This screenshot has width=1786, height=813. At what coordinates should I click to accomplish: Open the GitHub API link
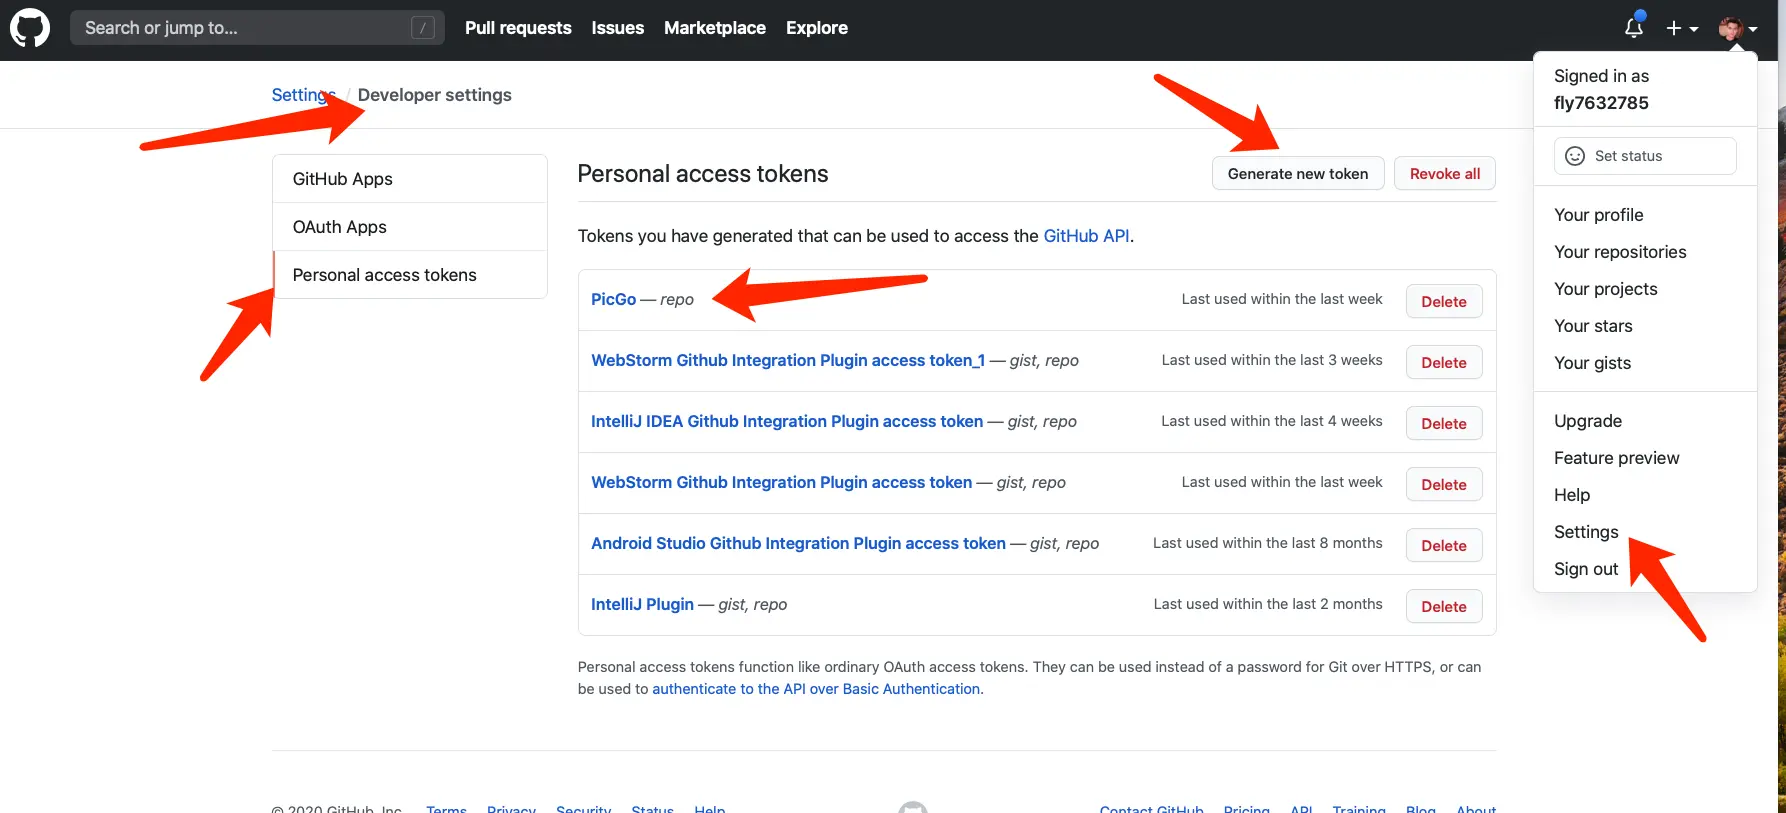click(1086, 236)
